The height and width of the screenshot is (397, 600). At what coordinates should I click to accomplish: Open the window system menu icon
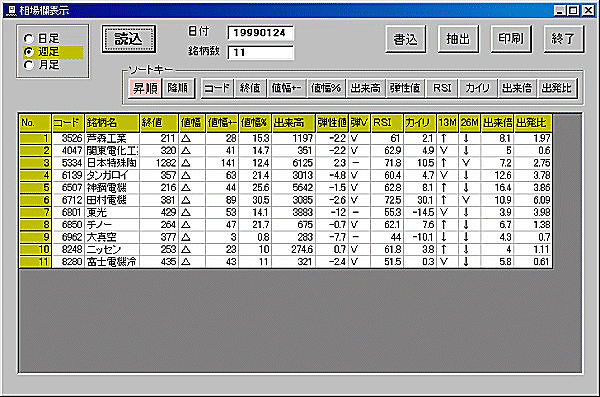(x=12, y=10)
